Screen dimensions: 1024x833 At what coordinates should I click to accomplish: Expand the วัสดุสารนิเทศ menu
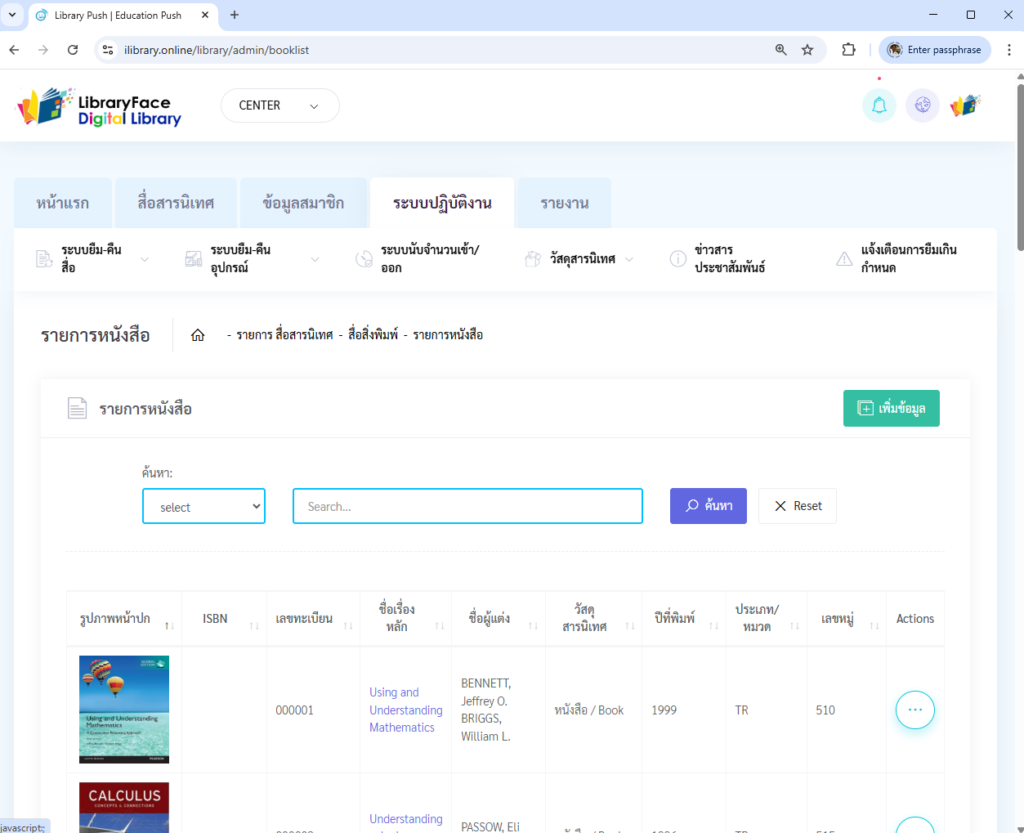point(580,259)
